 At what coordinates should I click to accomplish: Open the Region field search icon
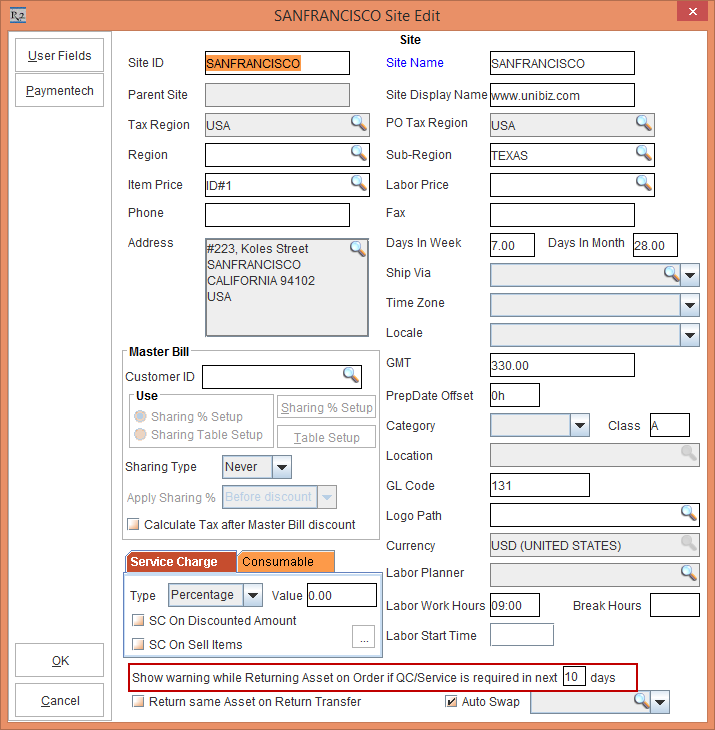tap(358, 154)
